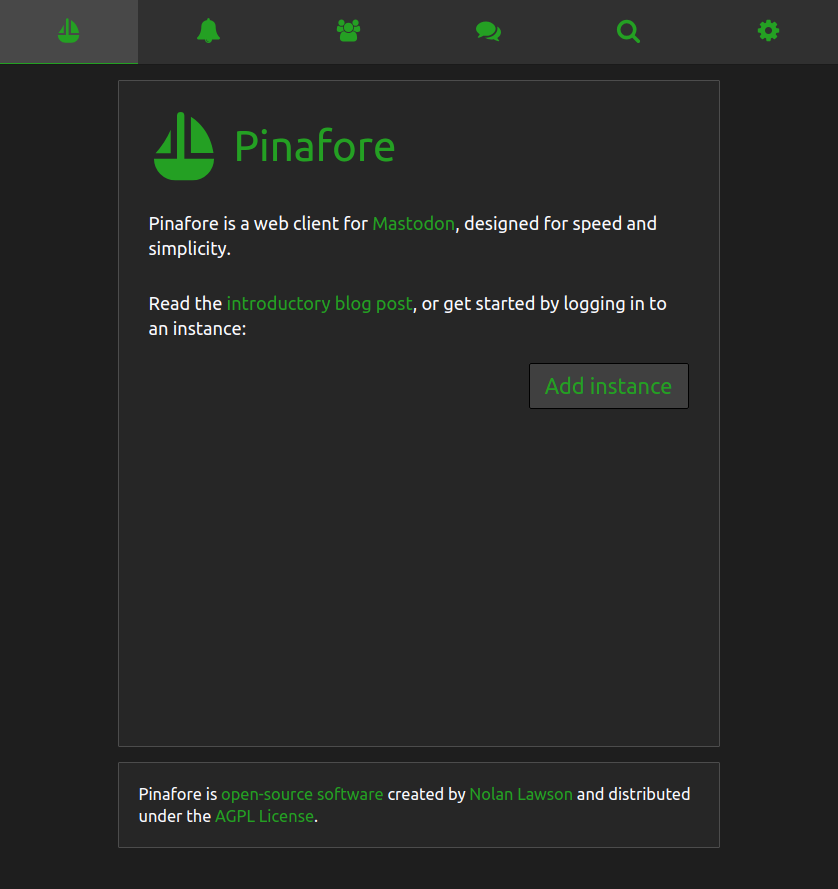
Task: Click the text 'an instance:'
Action: 197,329
